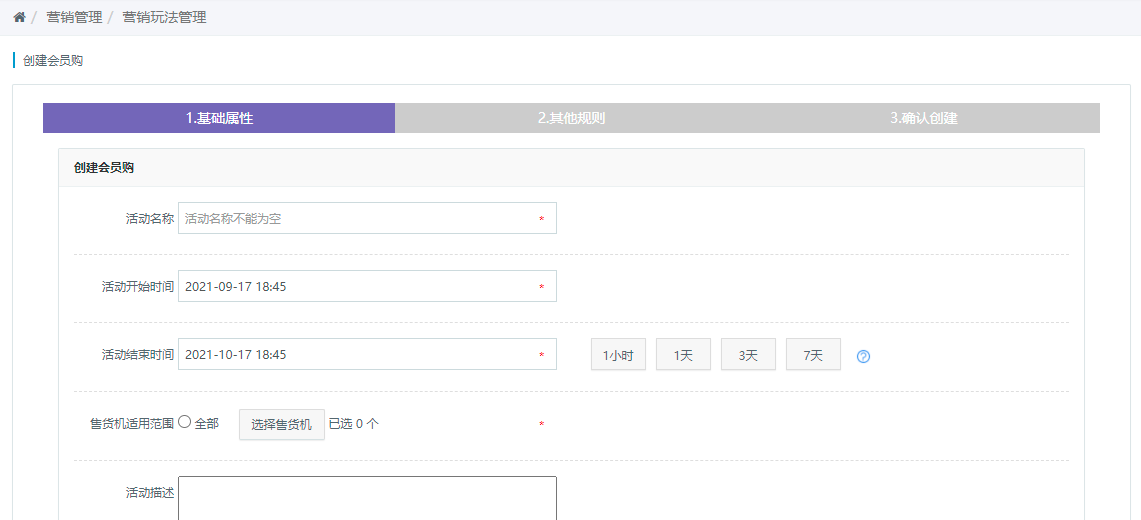
Task: Click the 活动结束时间 label
Action: pyautogui.click(x=138, y=355)
